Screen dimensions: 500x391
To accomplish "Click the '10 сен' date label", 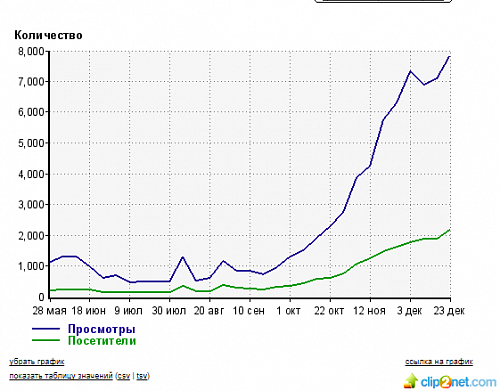I will (x=249, y=311).
